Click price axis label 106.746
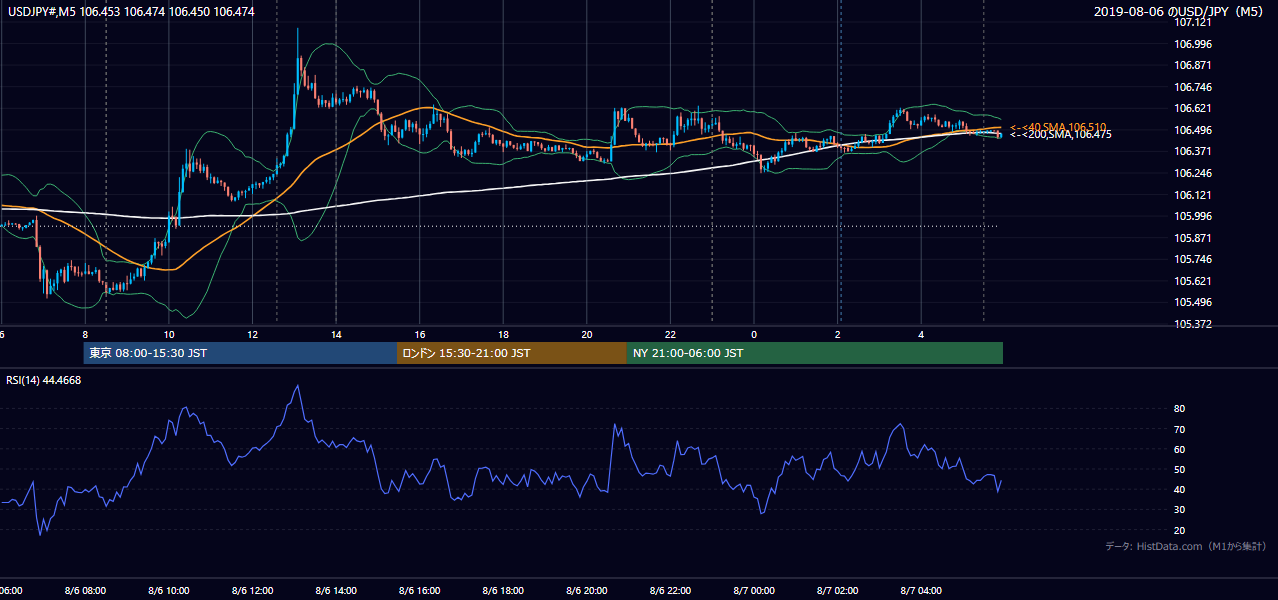The width and height of the screenshot is (1278, 600). pos(1194,87)
